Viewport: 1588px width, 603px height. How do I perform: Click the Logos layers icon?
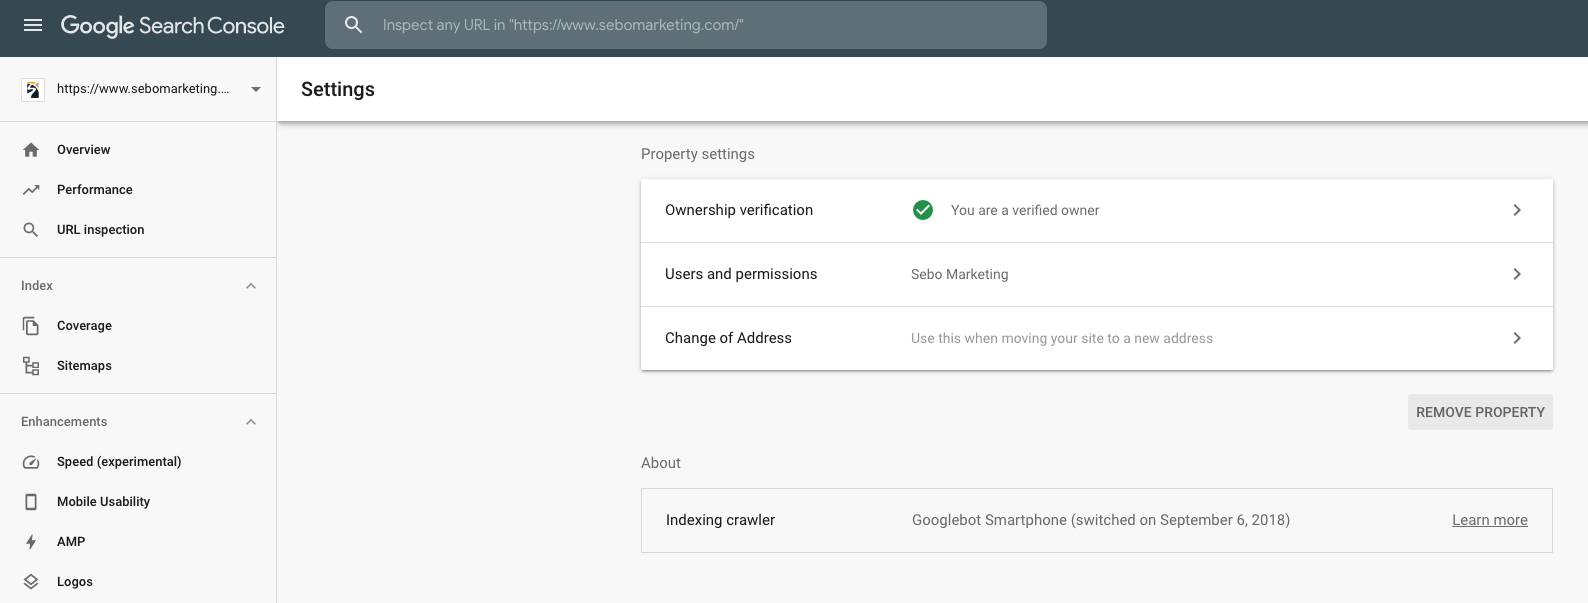(x=31, y=582)
